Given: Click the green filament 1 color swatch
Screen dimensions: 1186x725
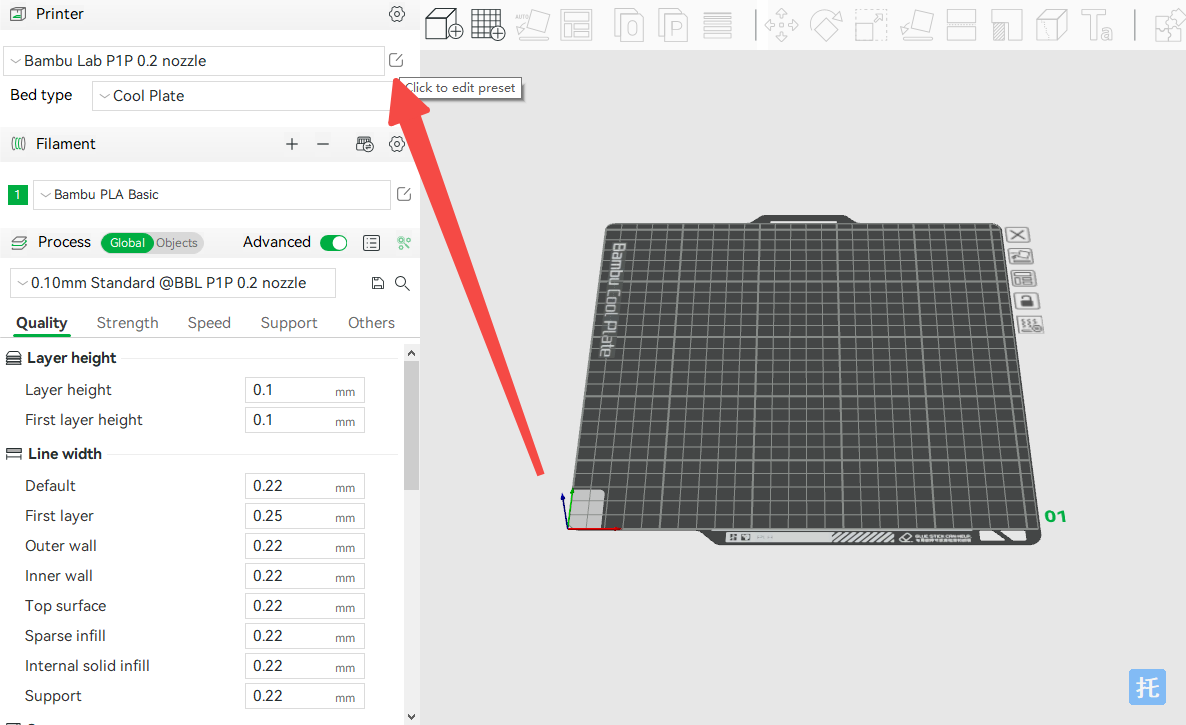Looking at the screenshot, I should pos(17,195).
